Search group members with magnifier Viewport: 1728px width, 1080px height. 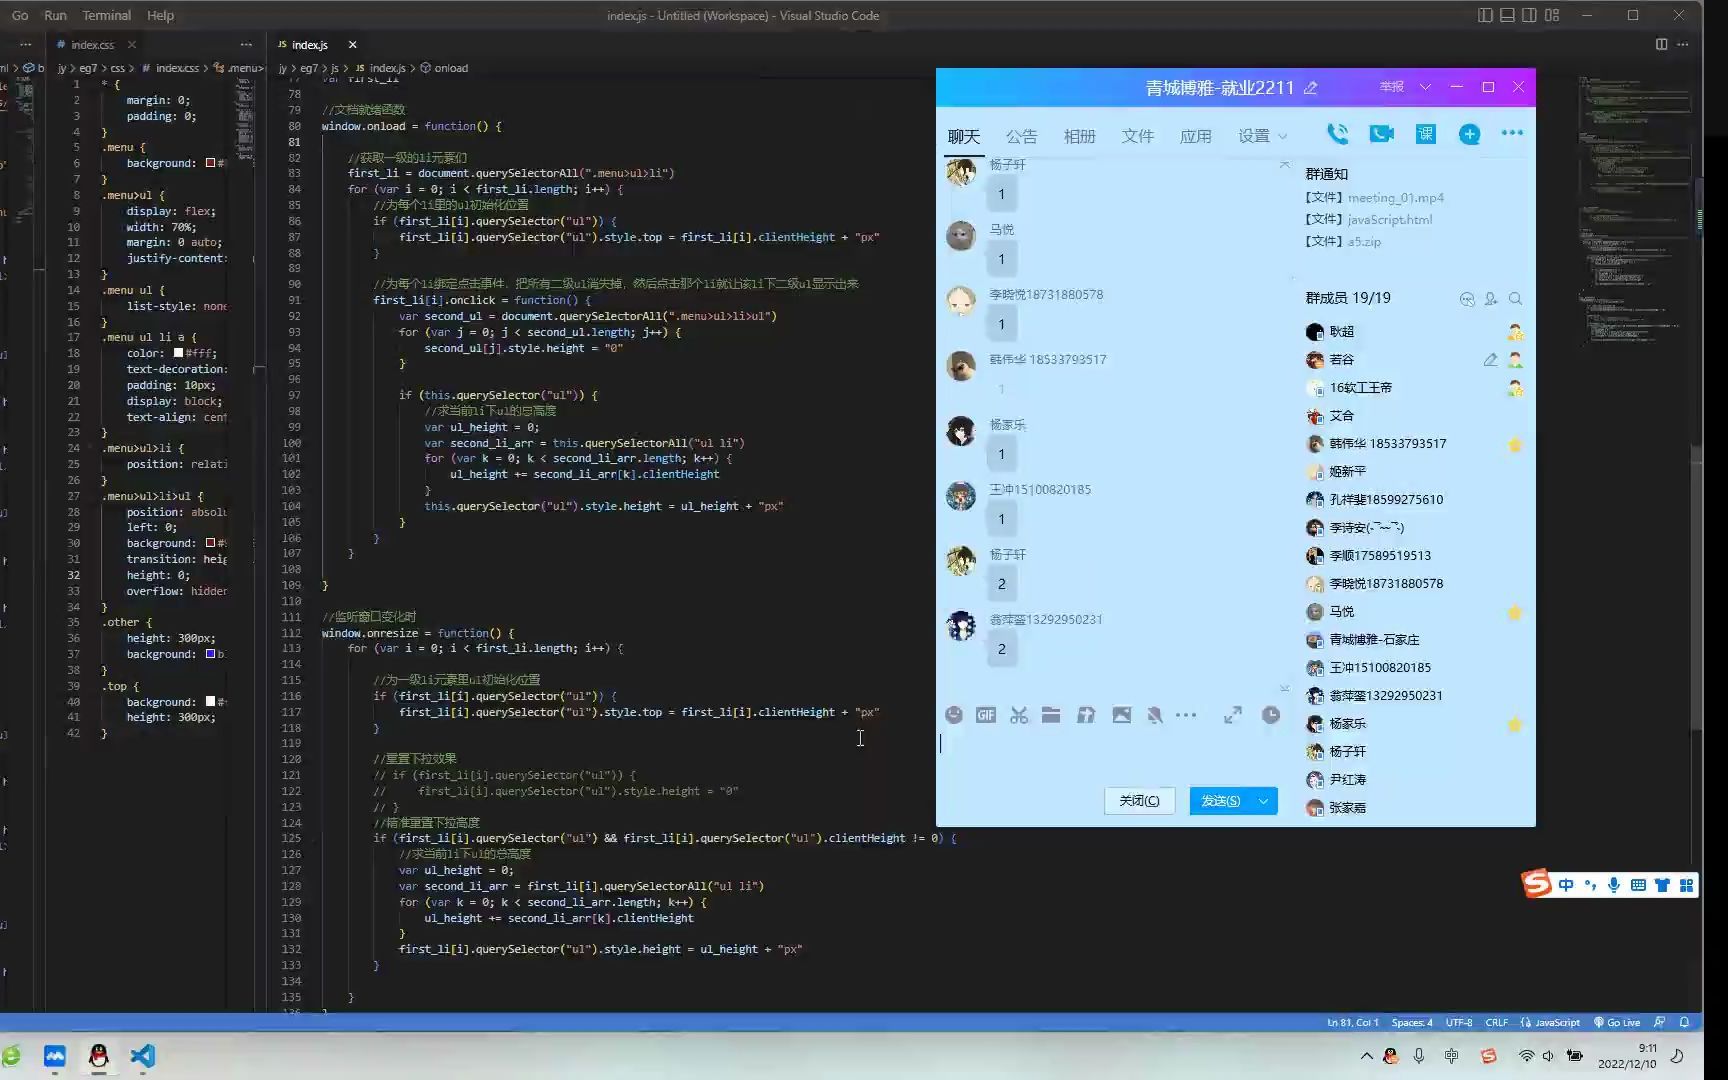1516,299
